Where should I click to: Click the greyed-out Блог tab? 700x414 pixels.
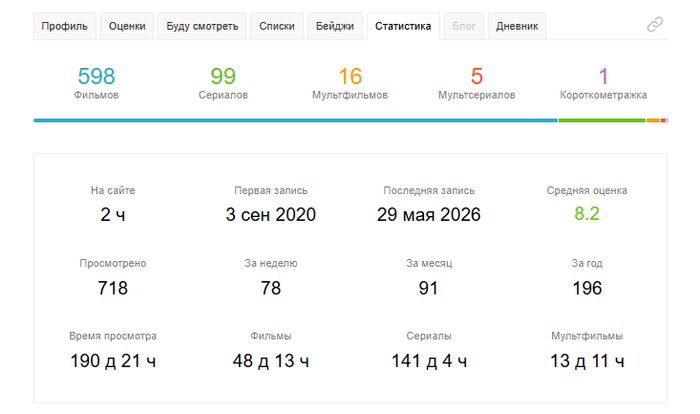point(464,26)
